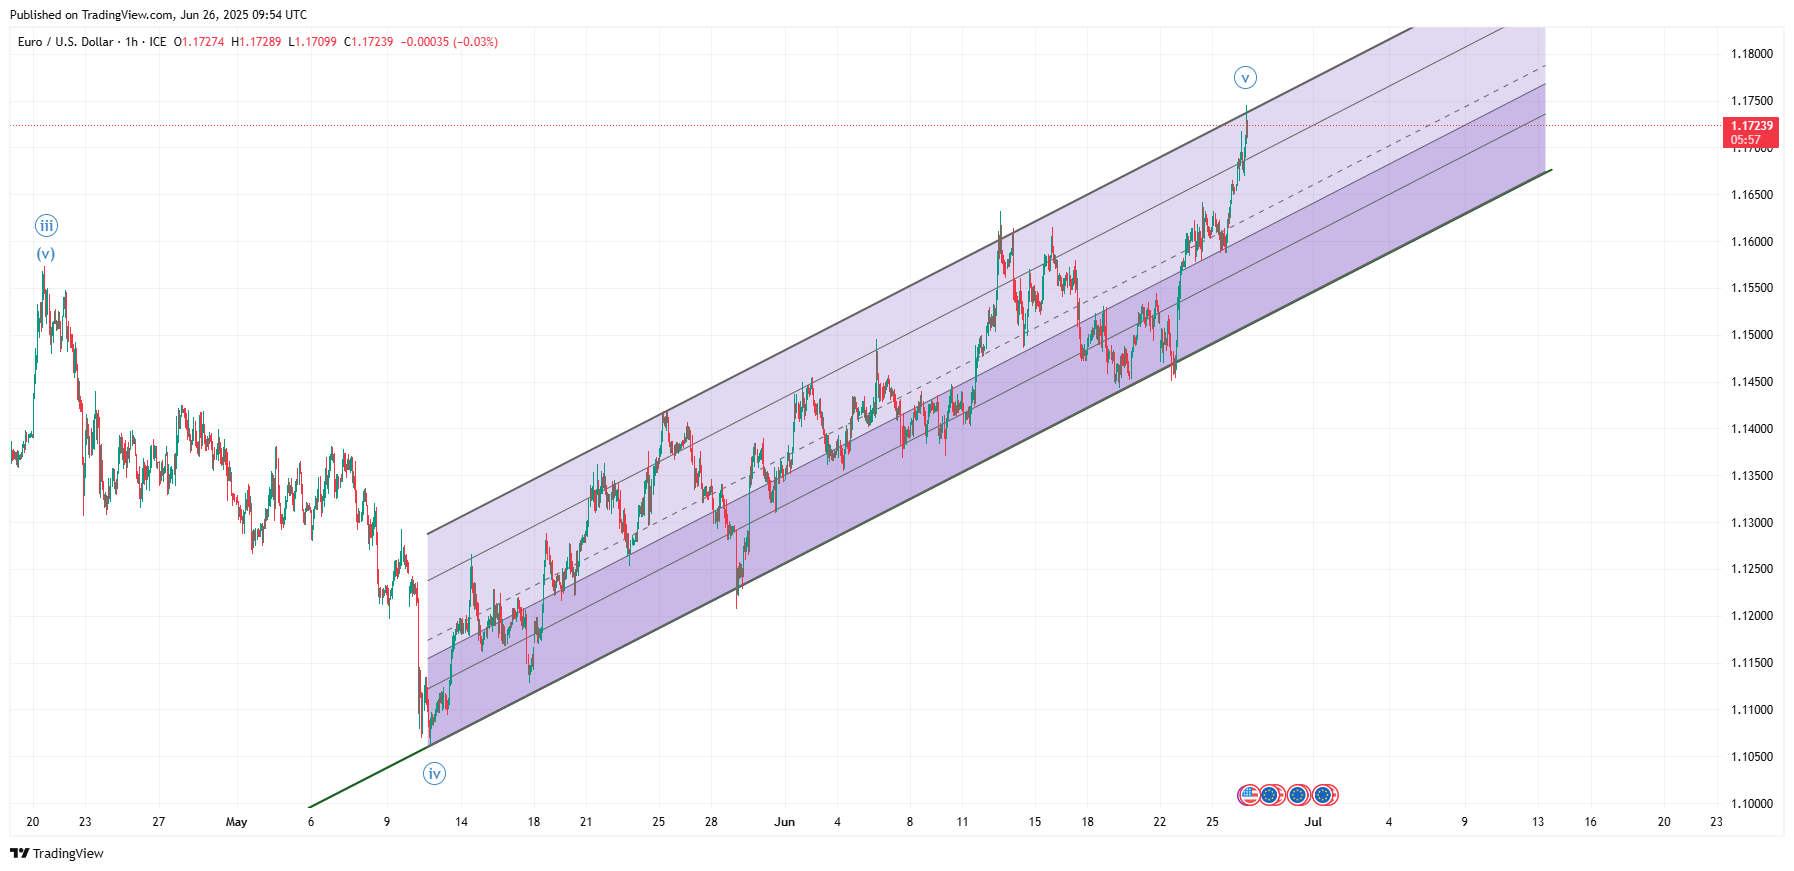Viewport: 1794px width, 871px height.
Task: Click the 1.11500 price axis label
Action: [1752, 663]
